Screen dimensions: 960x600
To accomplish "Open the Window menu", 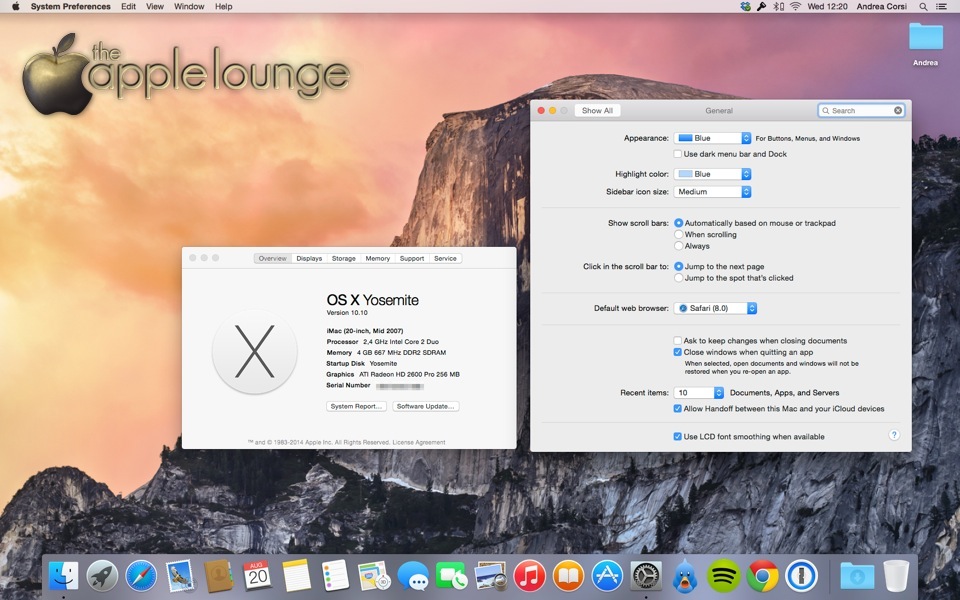I will [189, 6].
